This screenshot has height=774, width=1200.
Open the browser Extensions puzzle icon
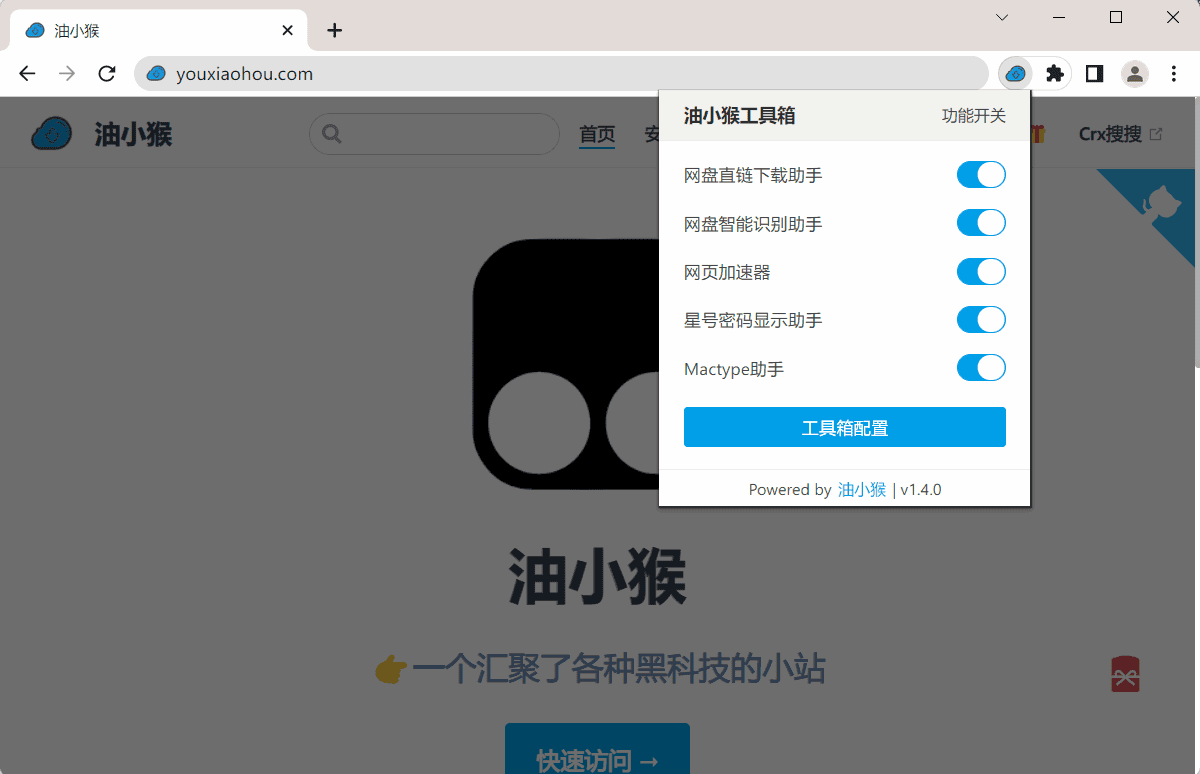pyautogui.click(x=1054, y=73)
